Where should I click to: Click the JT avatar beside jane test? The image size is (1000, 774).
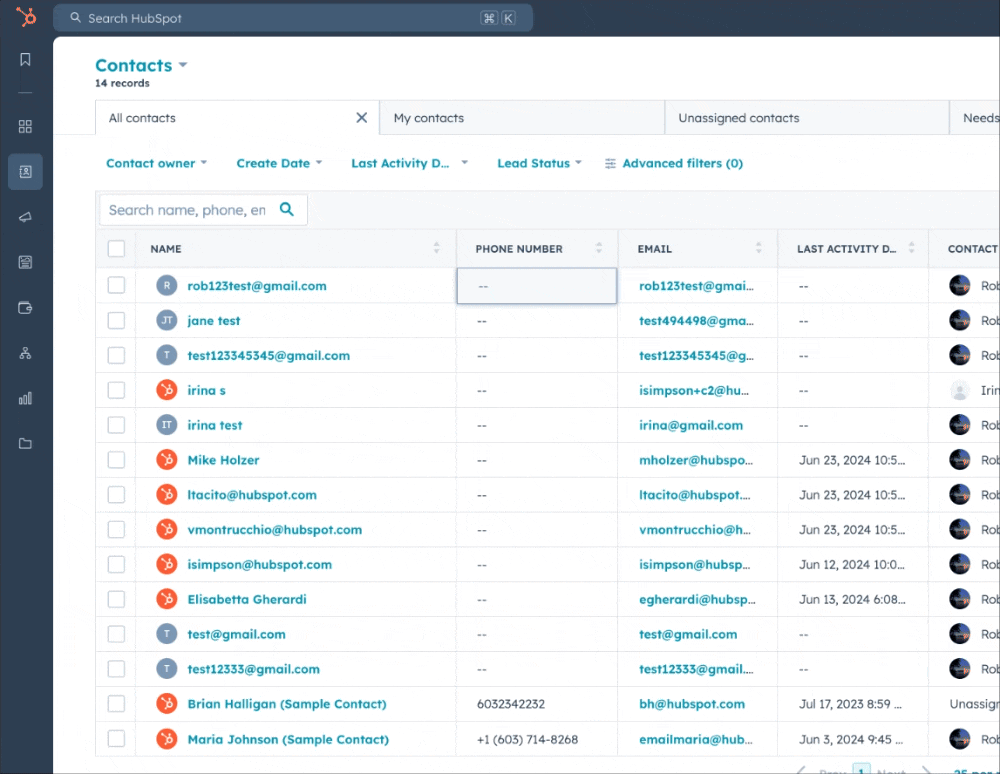pyautogui.click(x=167, y=320)
